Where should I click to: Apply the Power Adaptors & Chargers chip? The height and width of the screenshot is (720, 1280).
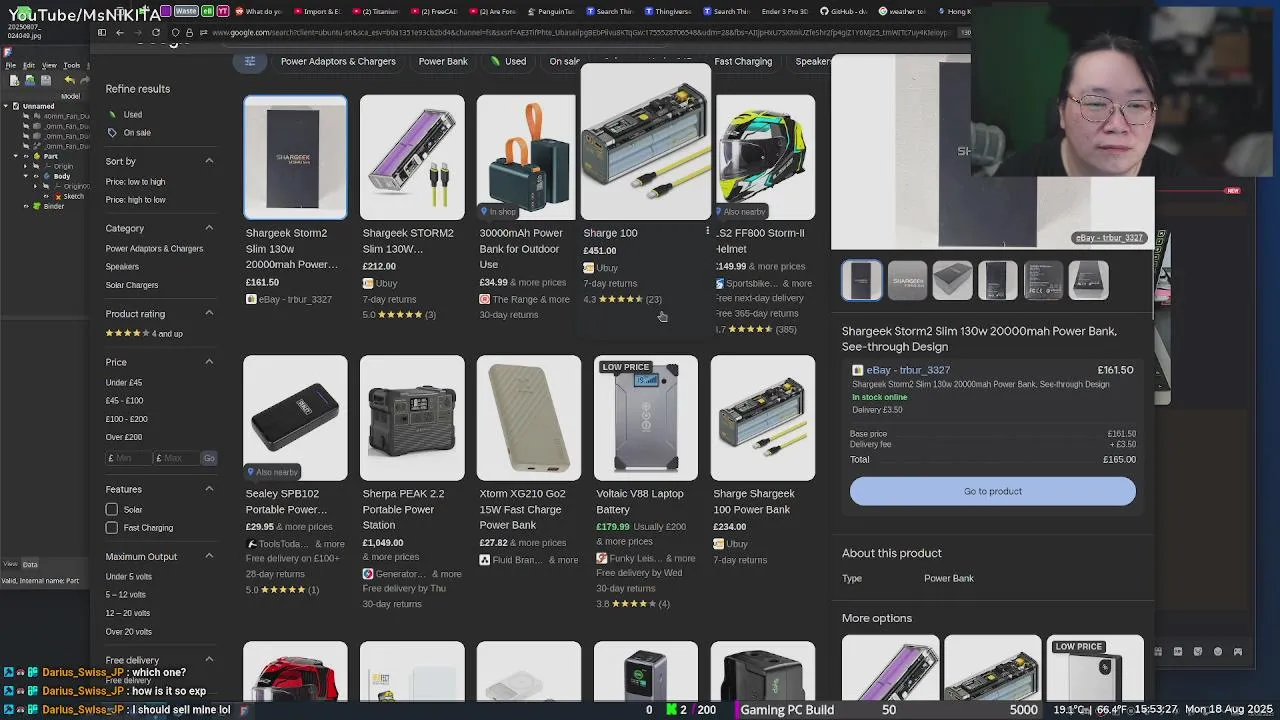pos(338,61)
